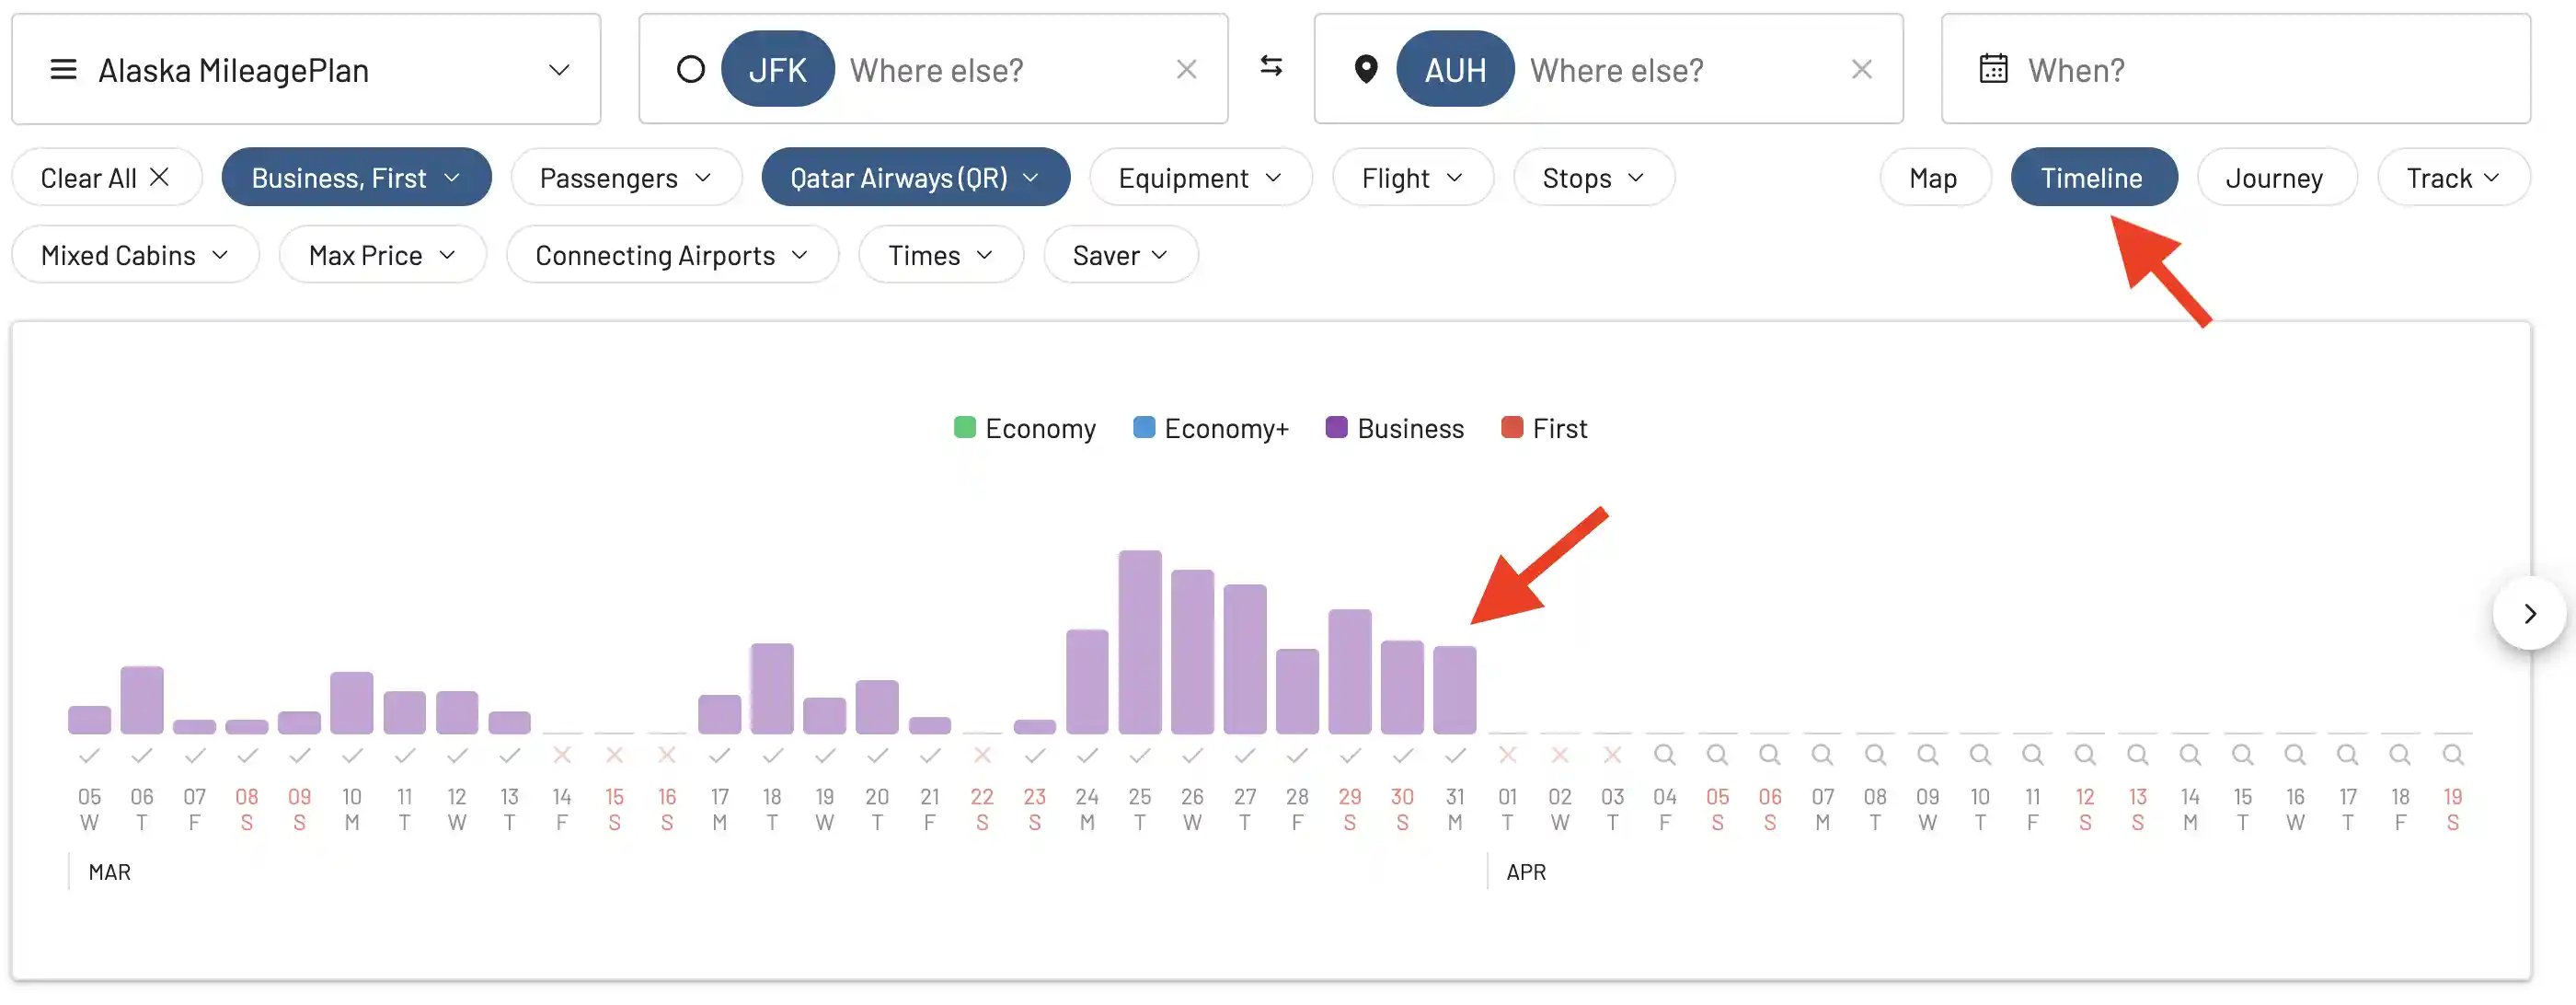Click the red X icon above March 16

click(x=667, y=755)
